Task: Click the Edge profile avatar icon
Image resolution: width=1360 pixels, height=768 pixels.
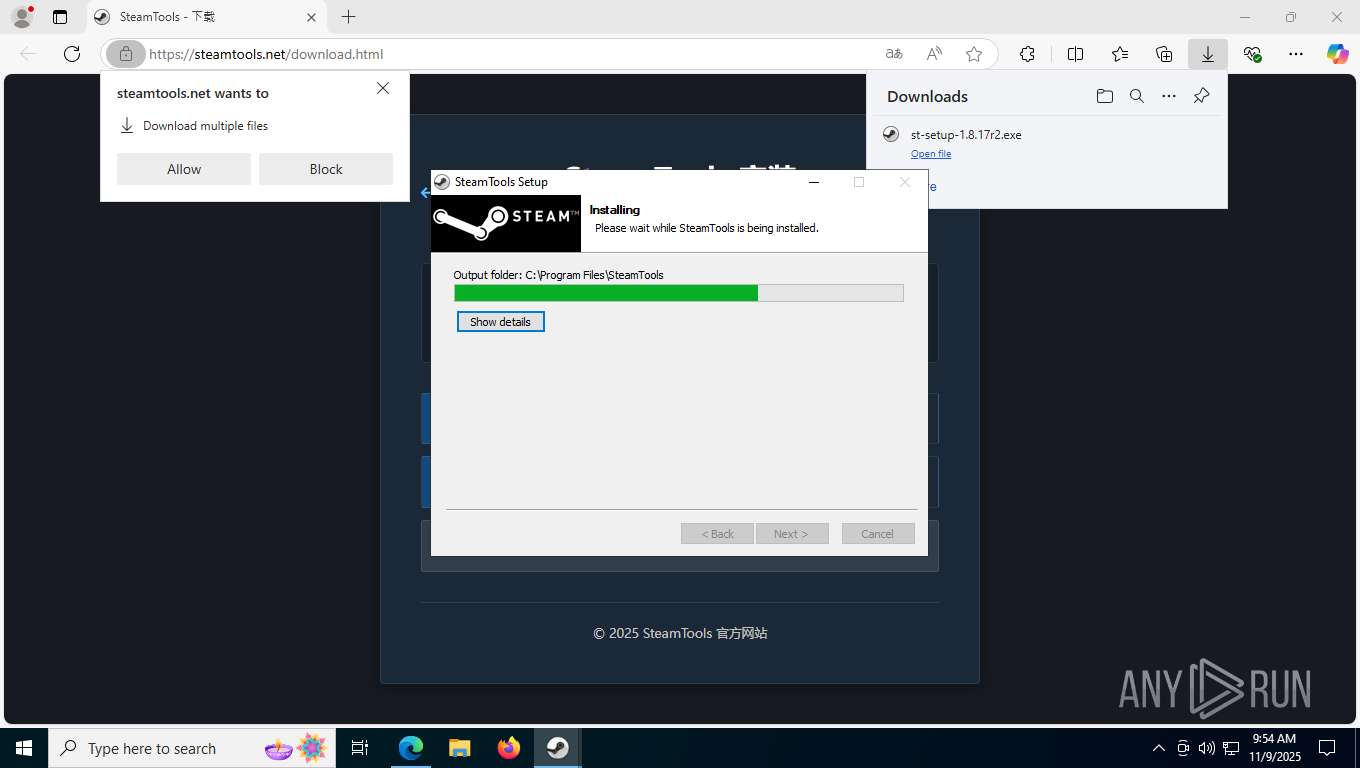Action: pos(21,17)
